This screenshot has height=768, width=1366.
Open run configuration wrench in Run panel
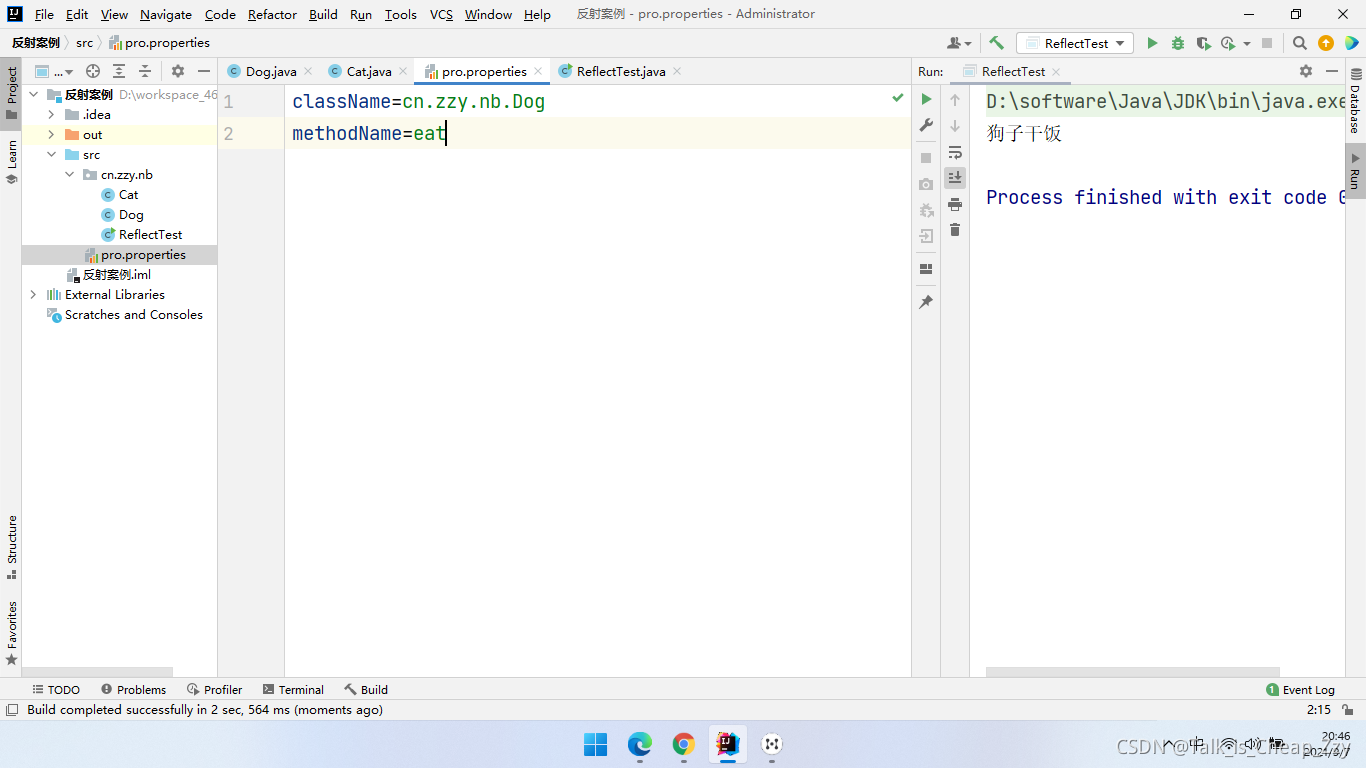pyautogui.click(x=926, y=125)
